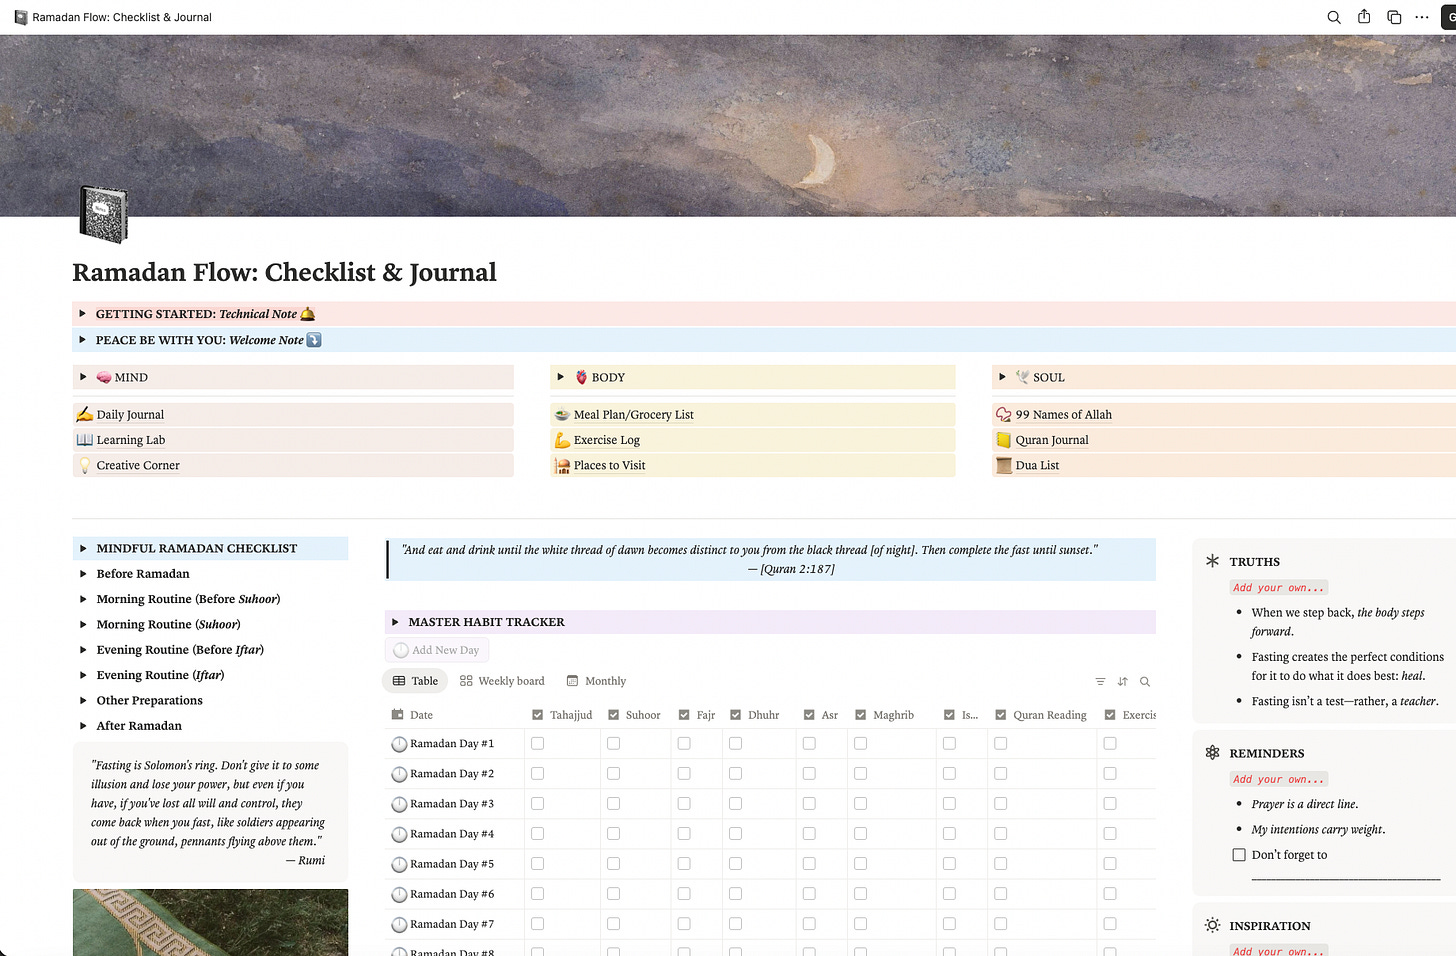Click the lightbulb icon of Creative Corner
This screenshot has width=1456, height=956.
tap(85, 465)
